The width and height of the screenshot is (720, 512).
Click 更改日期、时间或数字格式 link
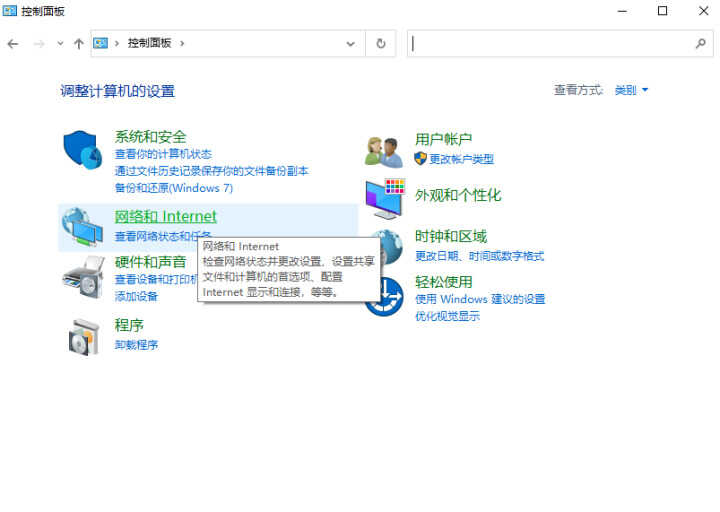[x=479, y=256]
